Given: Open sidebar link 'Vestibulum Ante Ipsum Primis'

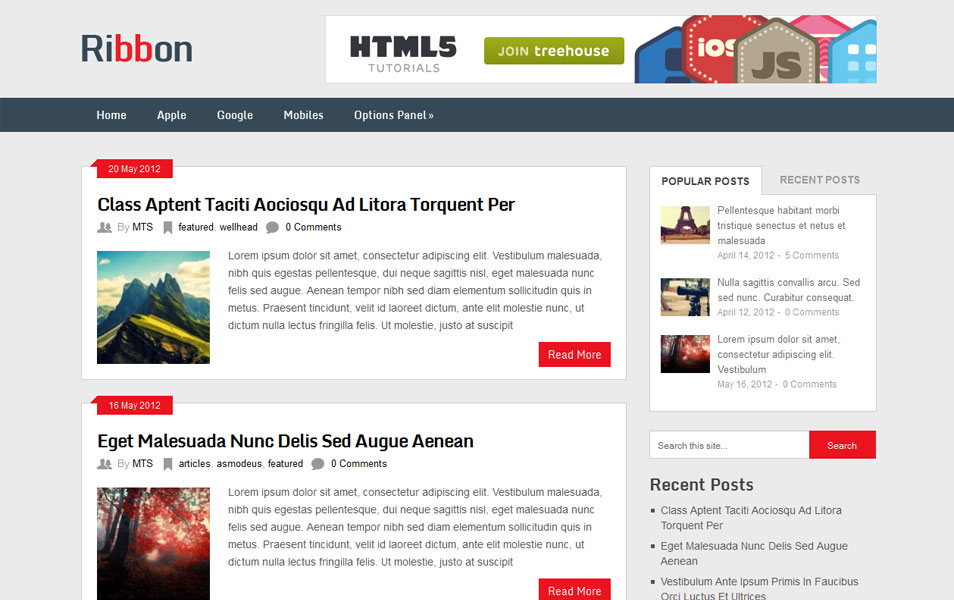Looking at the screenshot, I should coord(759,588).
